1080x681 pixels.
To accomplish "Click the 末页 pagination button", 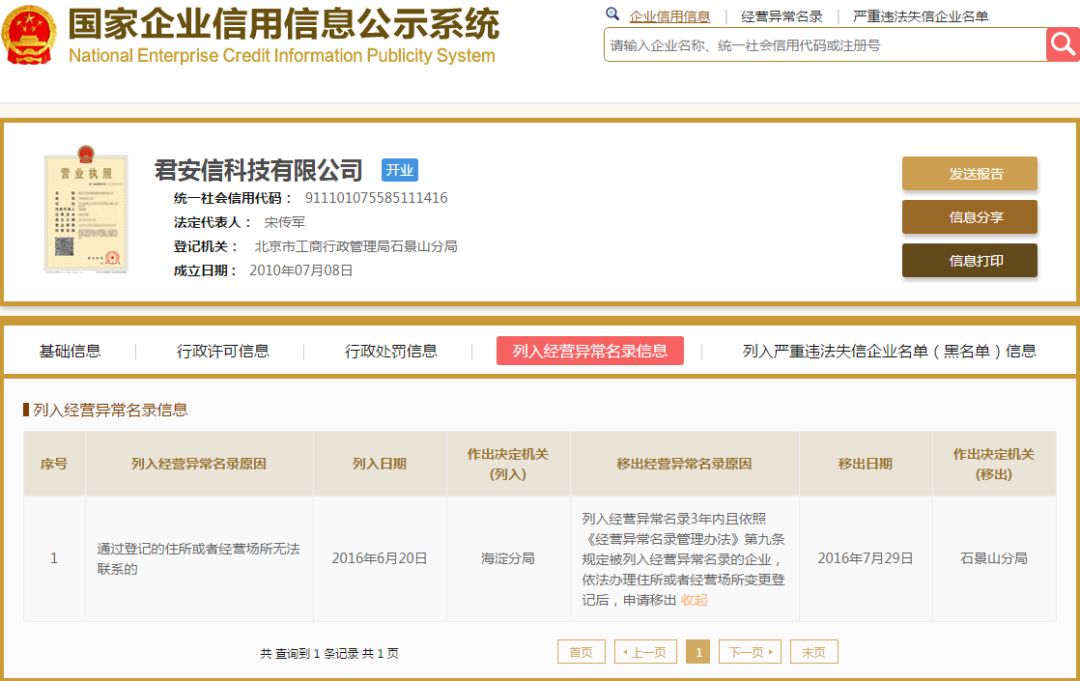I will point(813,651).
